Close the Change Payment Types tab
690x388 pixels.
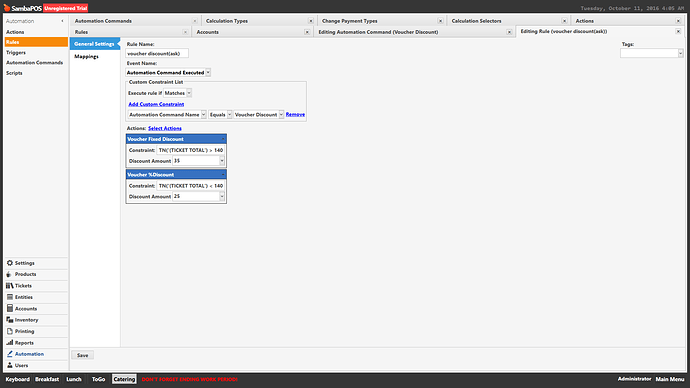click(x=440, y=21)
